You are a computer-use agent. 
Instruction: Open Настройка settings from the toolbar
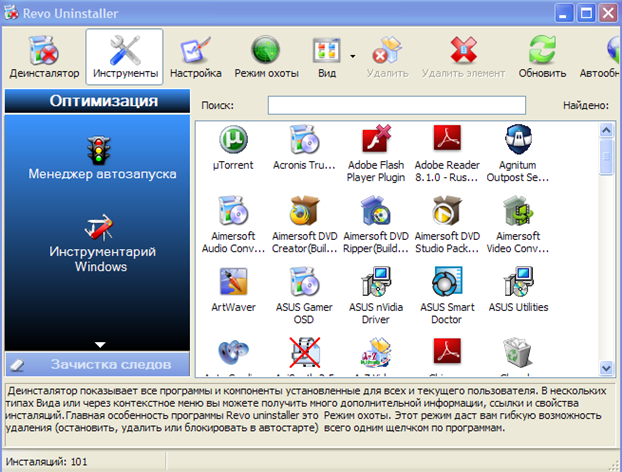195,57
